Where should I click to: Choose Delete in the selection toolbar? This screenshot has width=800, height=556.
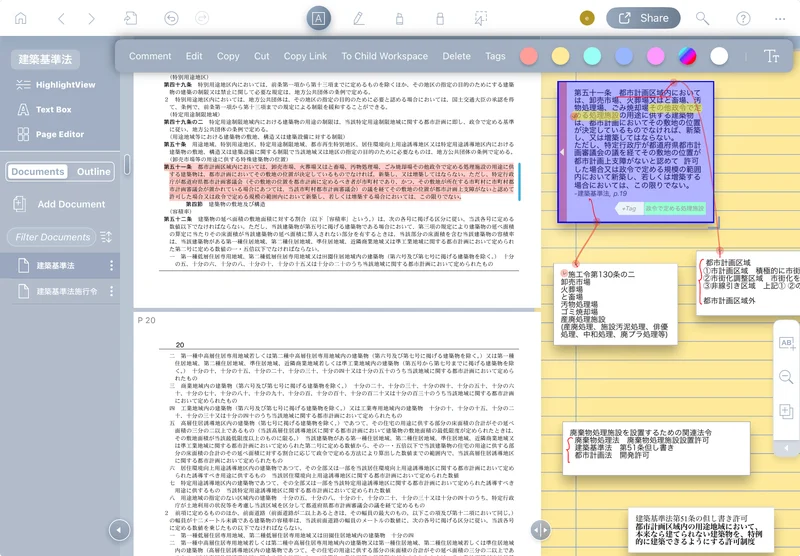tap(456, 56)
